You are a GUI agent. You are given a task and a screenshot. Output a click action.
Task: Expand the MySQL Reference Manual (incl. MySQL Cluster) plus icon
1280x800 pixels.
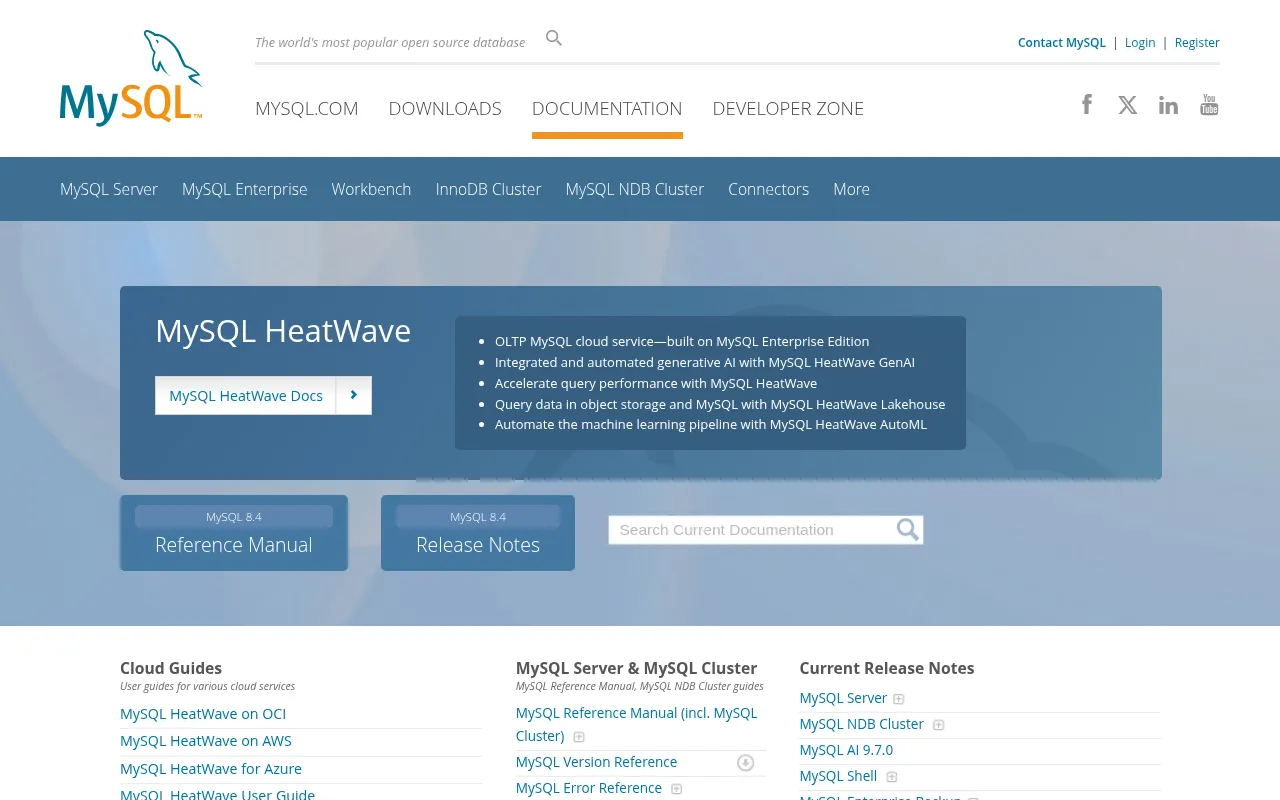[x=579, y=737]
